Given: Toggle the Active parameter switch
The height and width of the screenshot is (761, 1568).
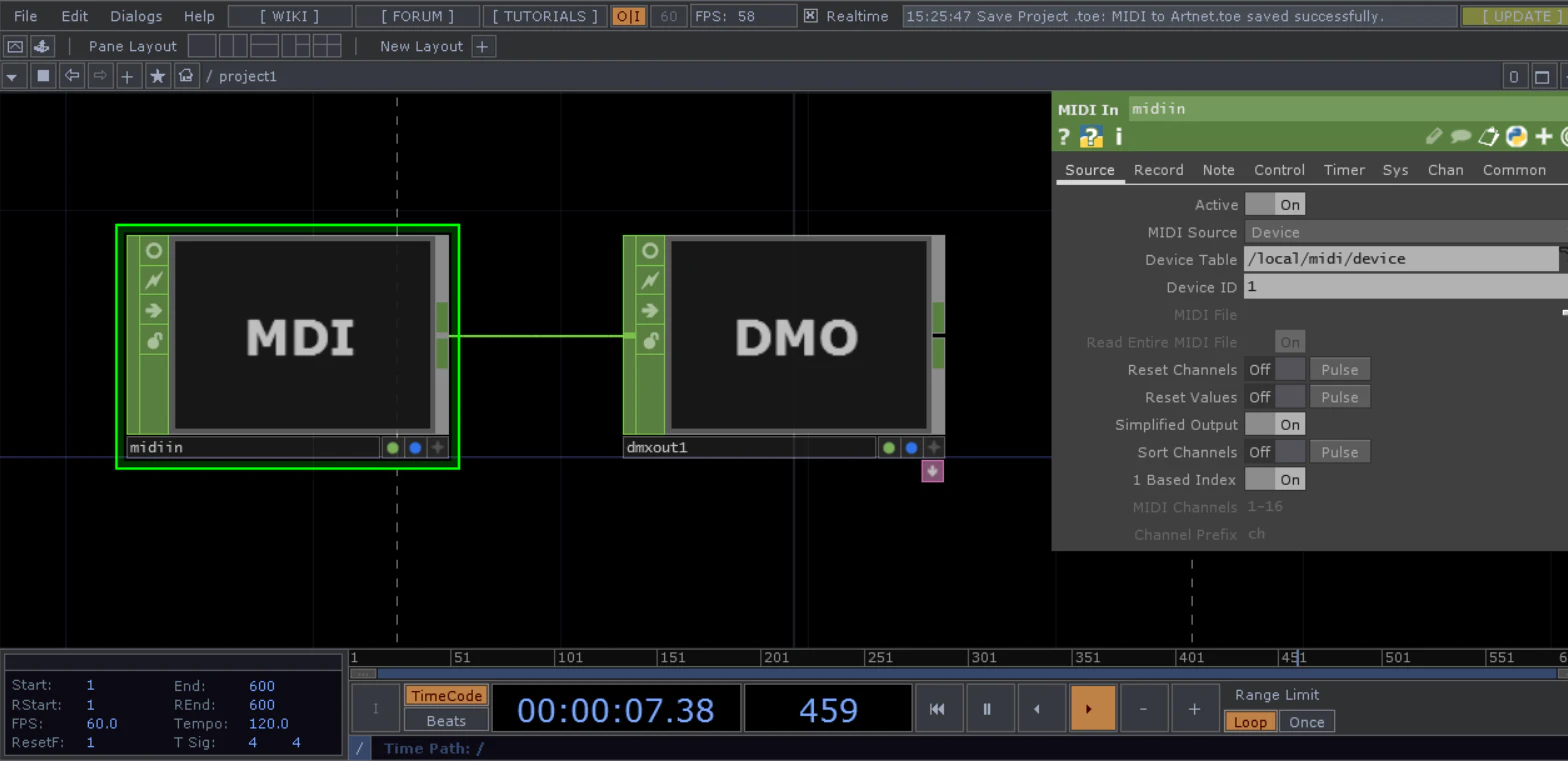Looking at the screenshot, I should pos(1275,204).
